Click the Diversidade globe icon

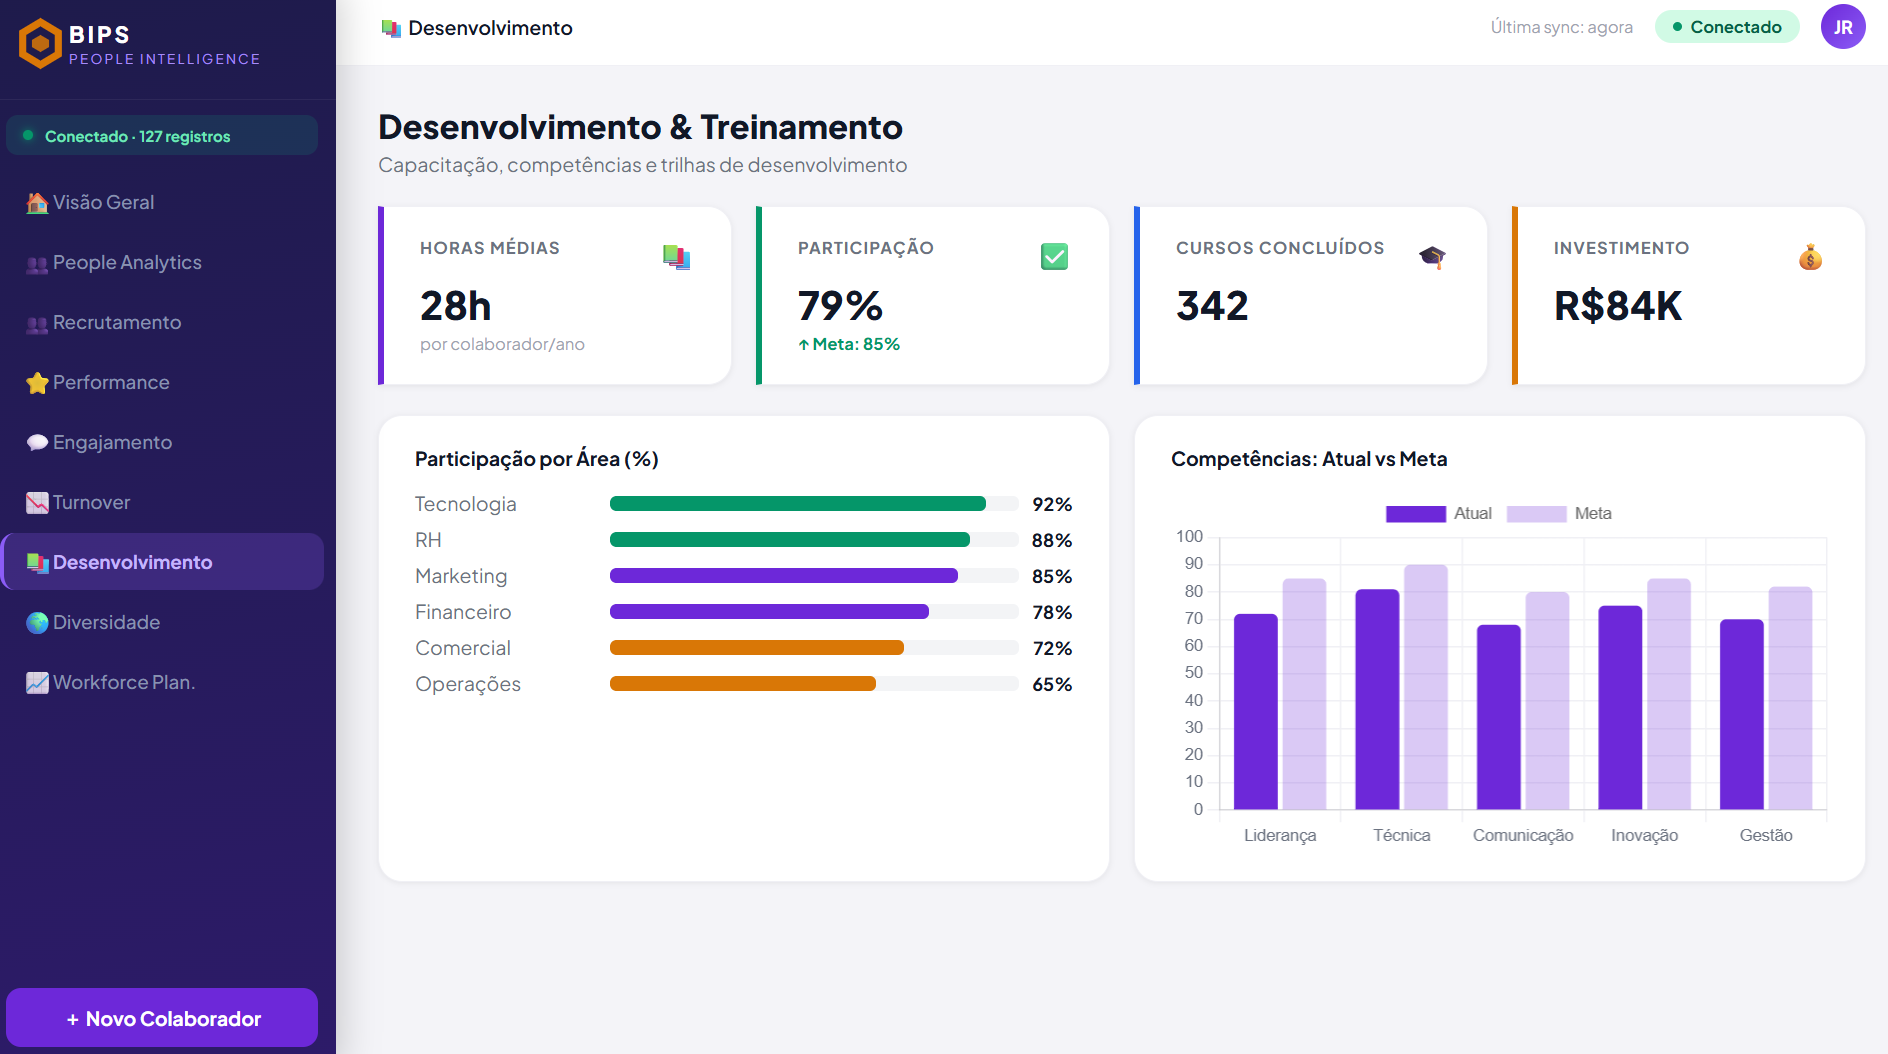pyautogui.click(x=37, y=623)
